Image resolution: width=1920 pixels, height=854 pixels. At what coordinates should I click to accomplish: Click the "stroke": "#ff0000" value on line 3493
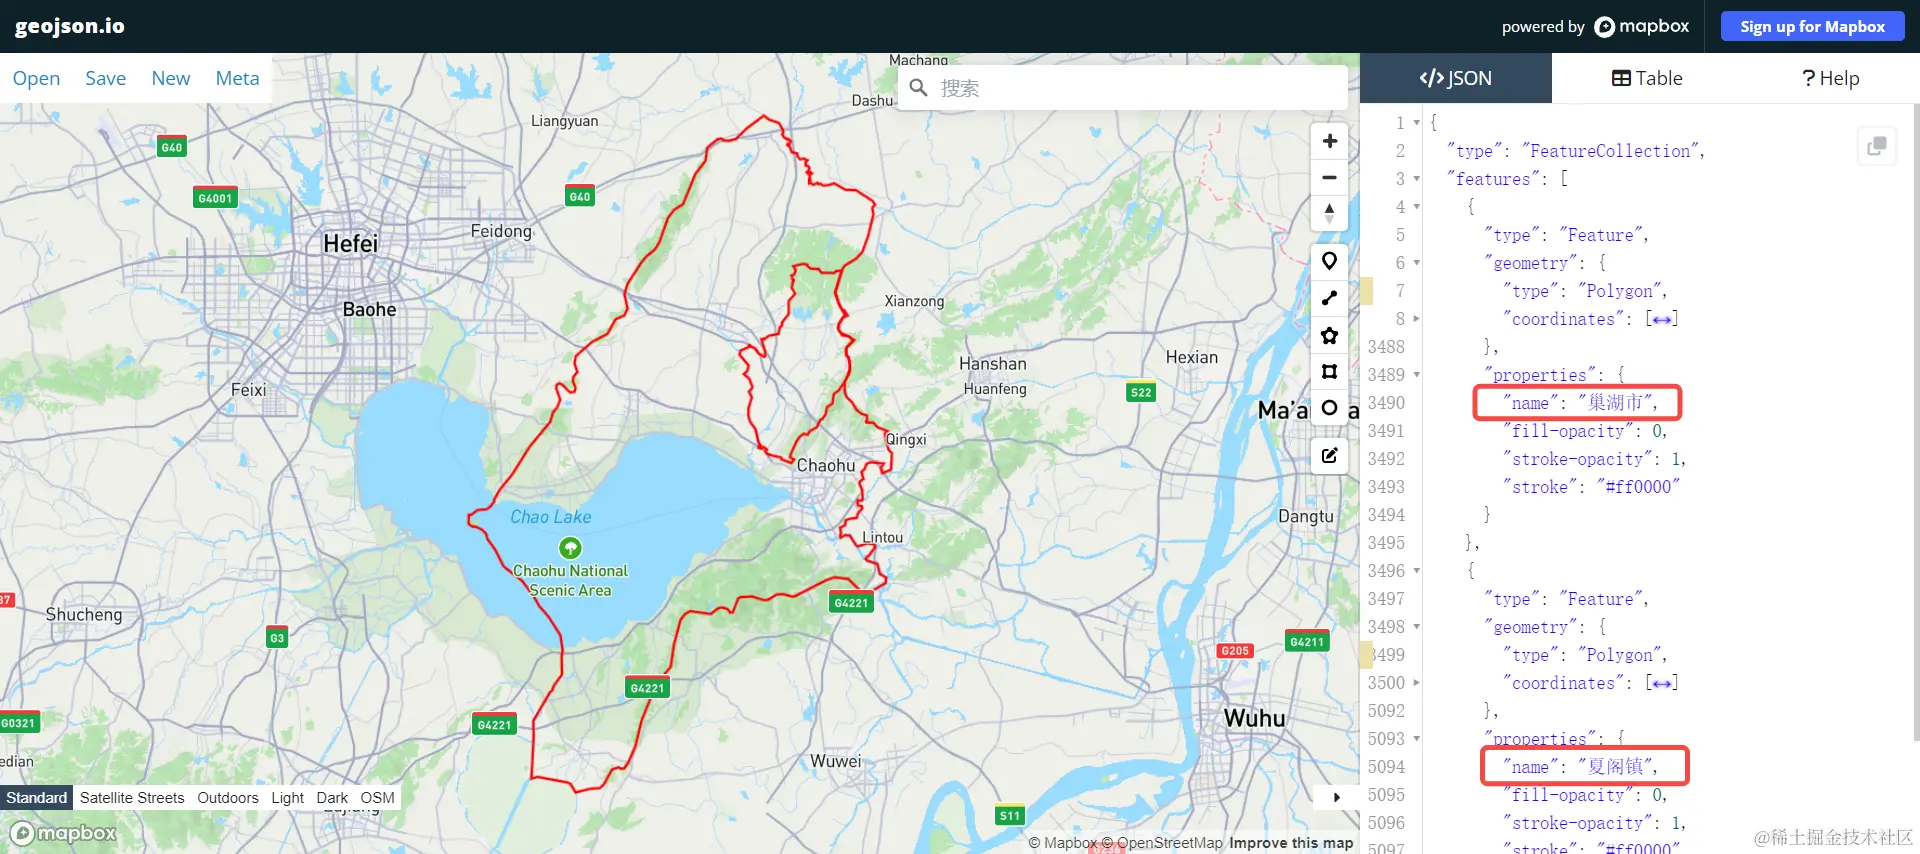(x=1638, y=487)
